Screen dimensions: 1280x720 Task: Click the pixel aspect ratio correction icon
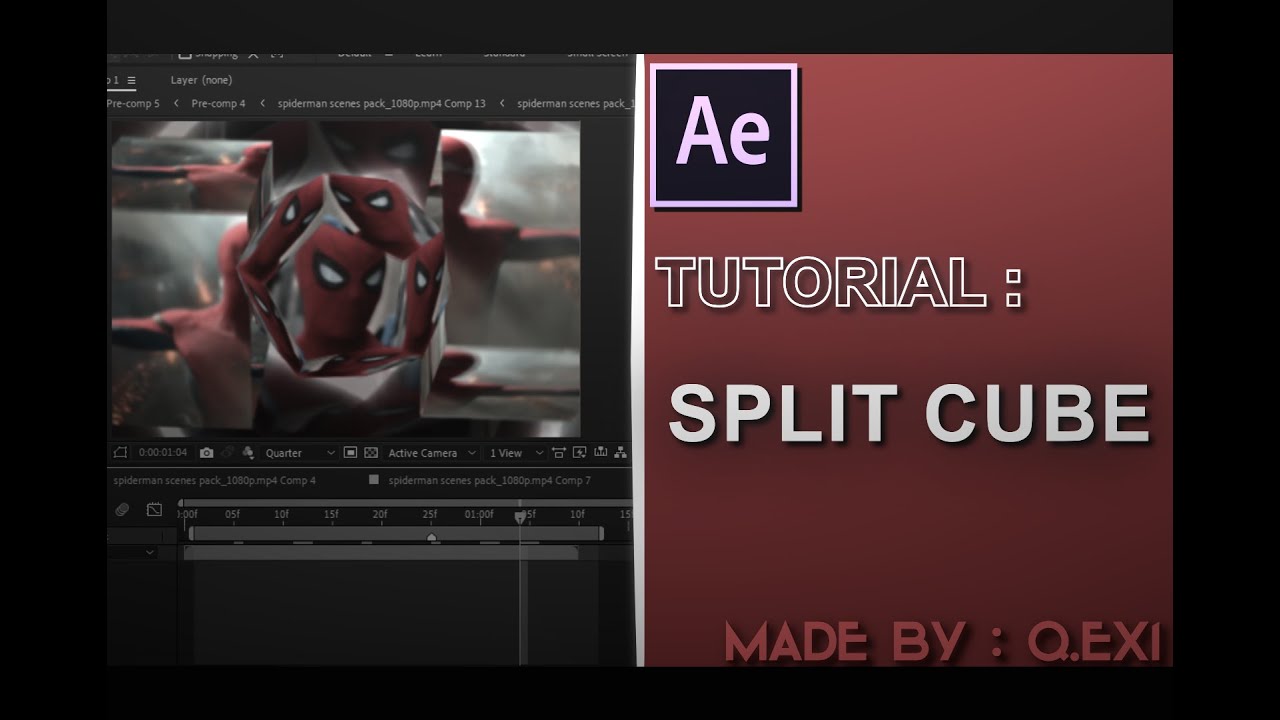[558, 453]
